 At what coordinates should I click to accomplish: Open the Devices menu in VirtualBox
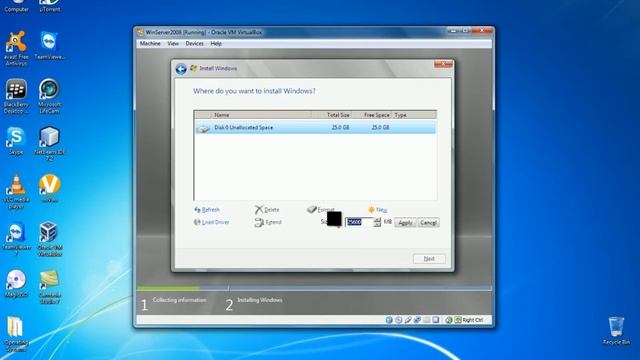tap(194, 43)
